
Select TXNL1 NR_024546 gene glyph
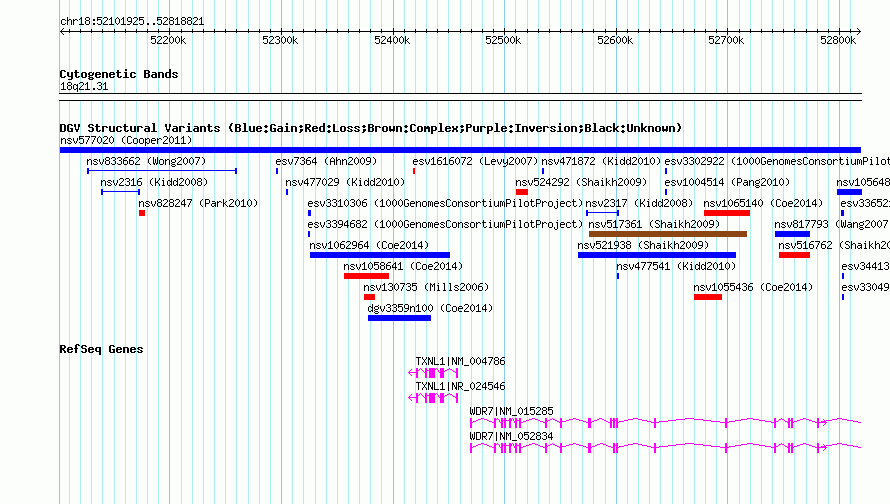[433, 398]
